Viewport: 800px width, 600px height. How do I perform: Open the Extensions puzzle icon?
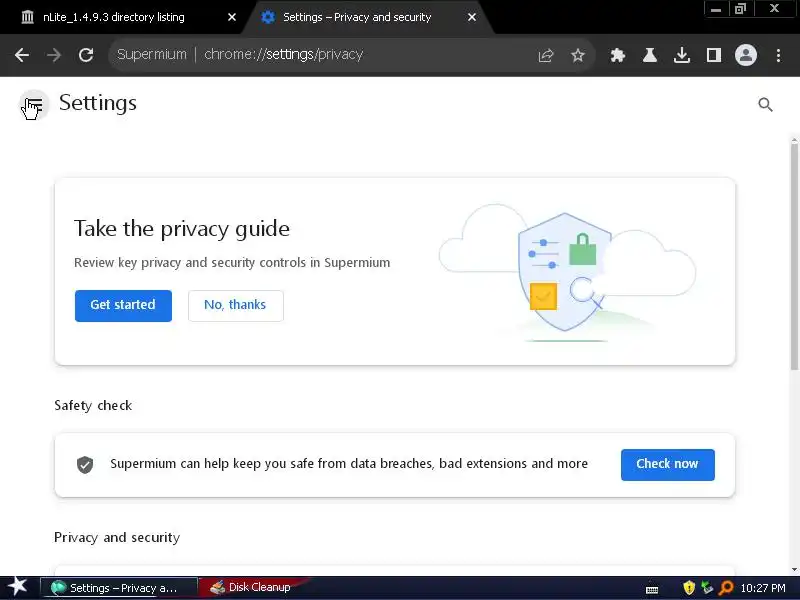point(617,55)
